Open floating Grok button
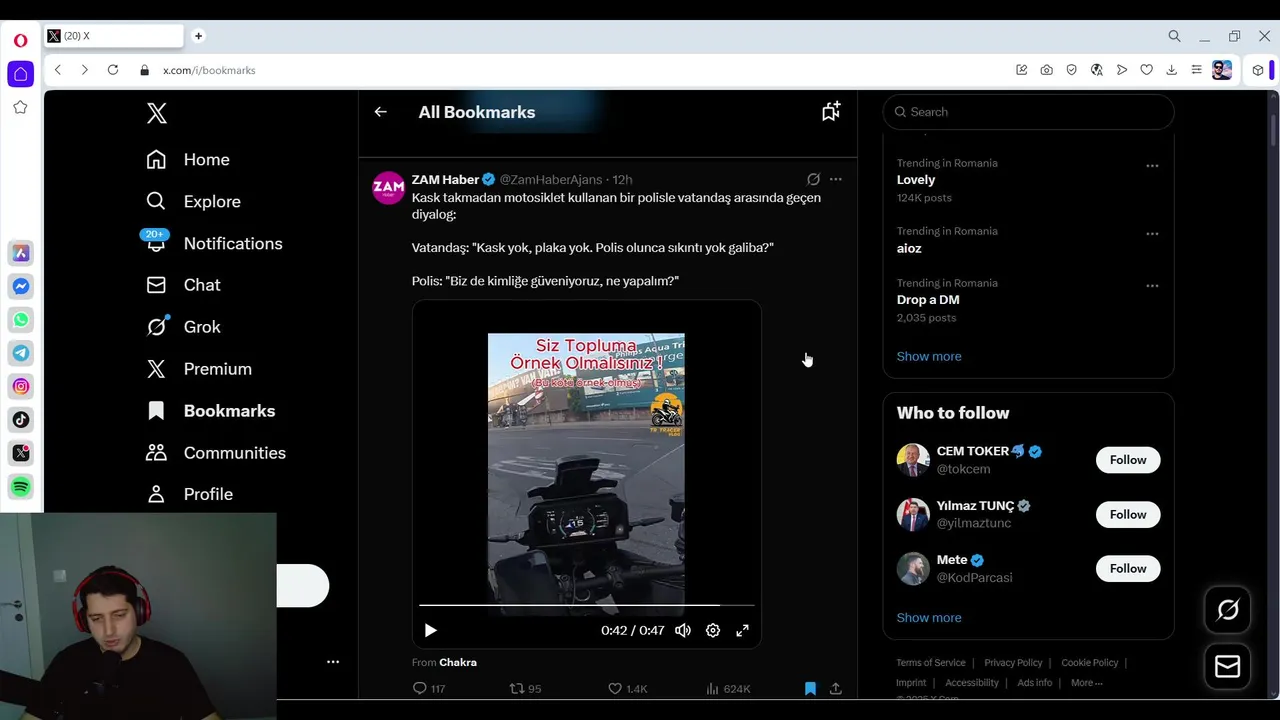Image resolution: width=1280 pixels, height=720 pixels. coord(1228,610)
